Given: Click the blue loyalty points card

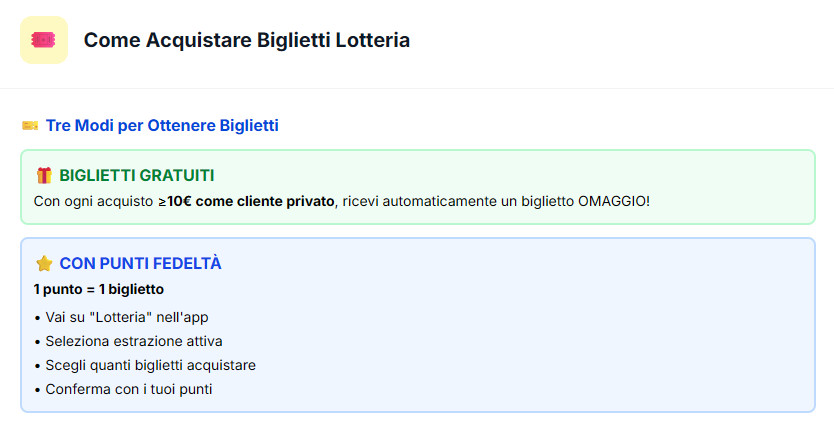Looking at the screenshot, I should click(x=418, y=325).
